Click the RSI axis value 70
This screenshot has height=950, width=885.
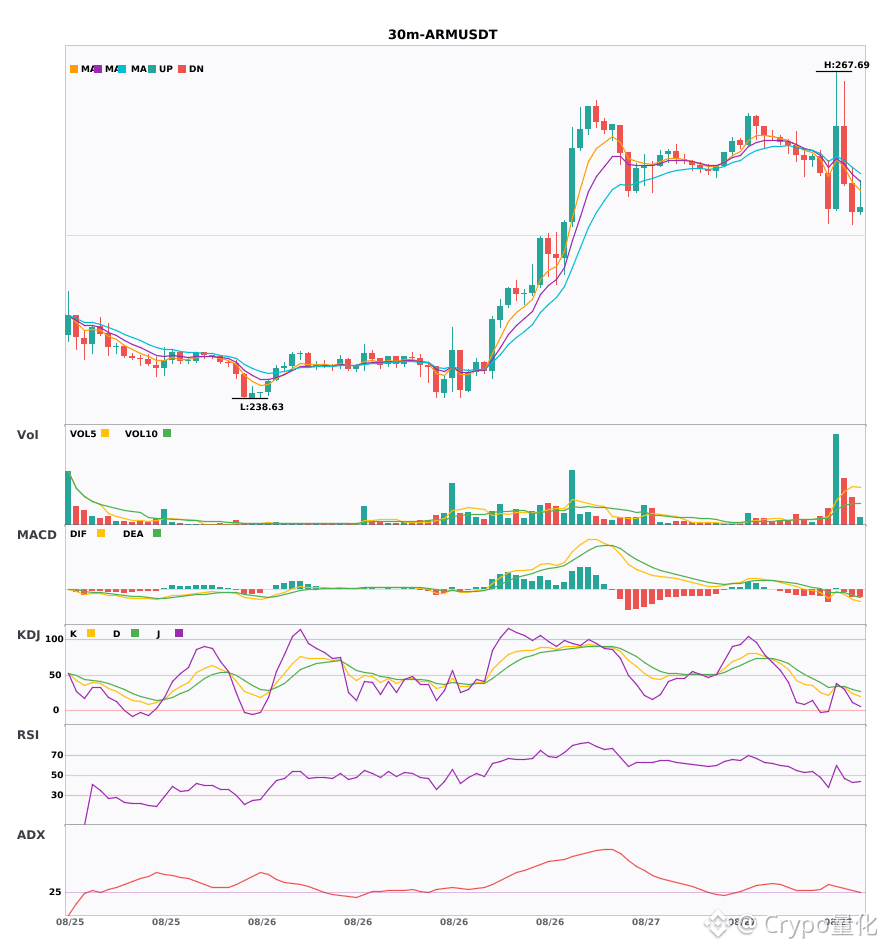(x=57, y=755)
